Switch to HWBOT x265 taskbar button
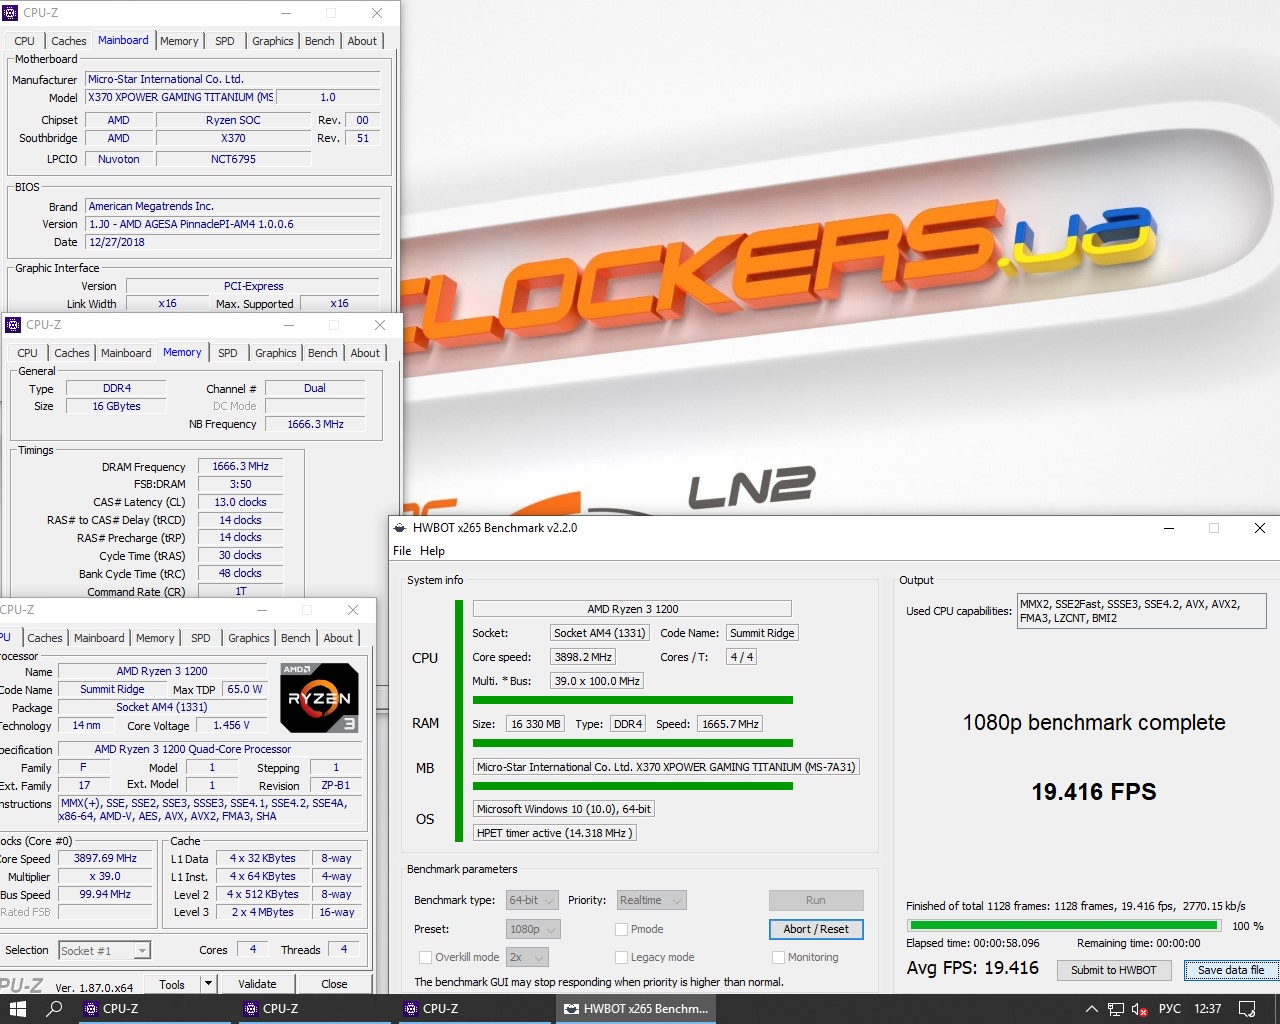Screen dimensions: 1280x1024 click(x=636, y=1009)
